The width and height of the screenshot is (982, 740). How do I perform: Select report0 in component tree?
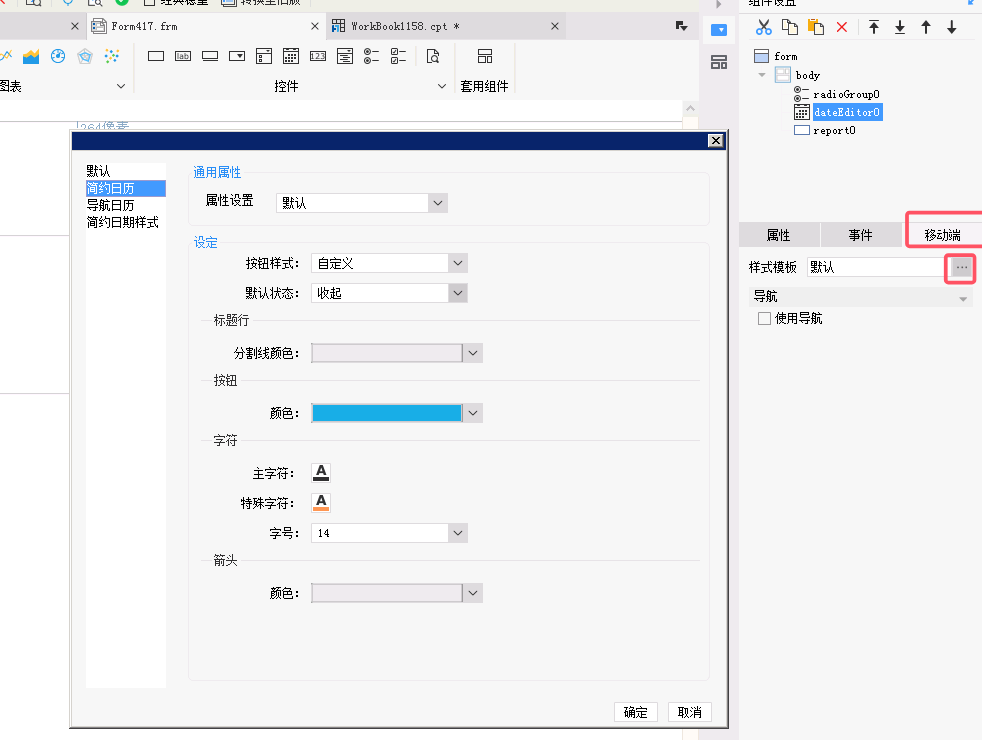point(834,130)
